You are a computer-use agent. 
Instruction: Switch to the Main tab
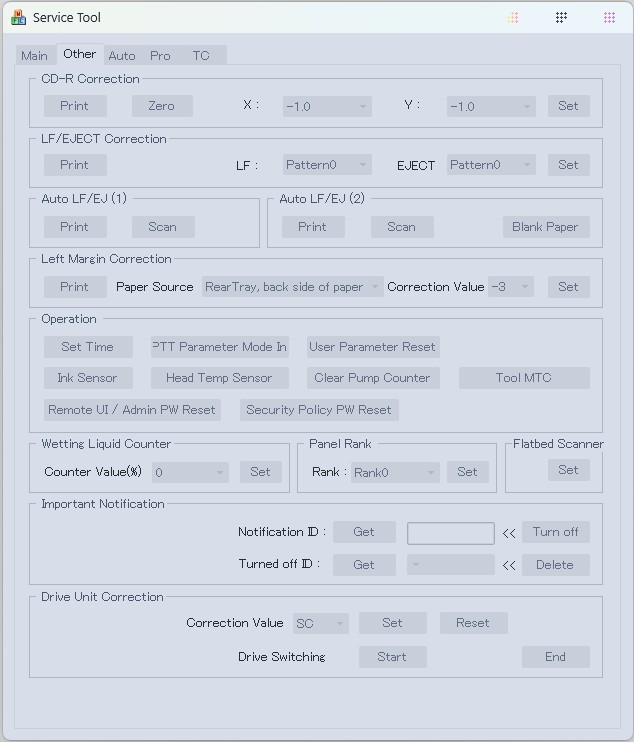[34, 56]
